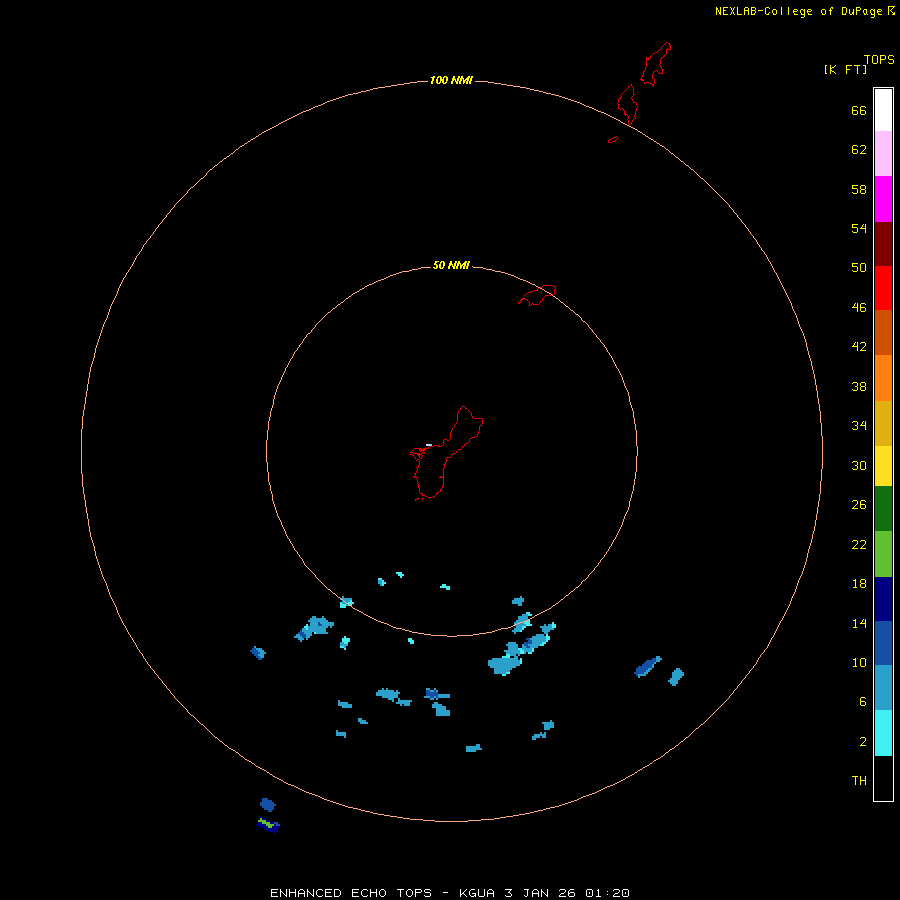Click the largest light-blue echo cluster southeast
900x900 pixels.
[505, 664]
